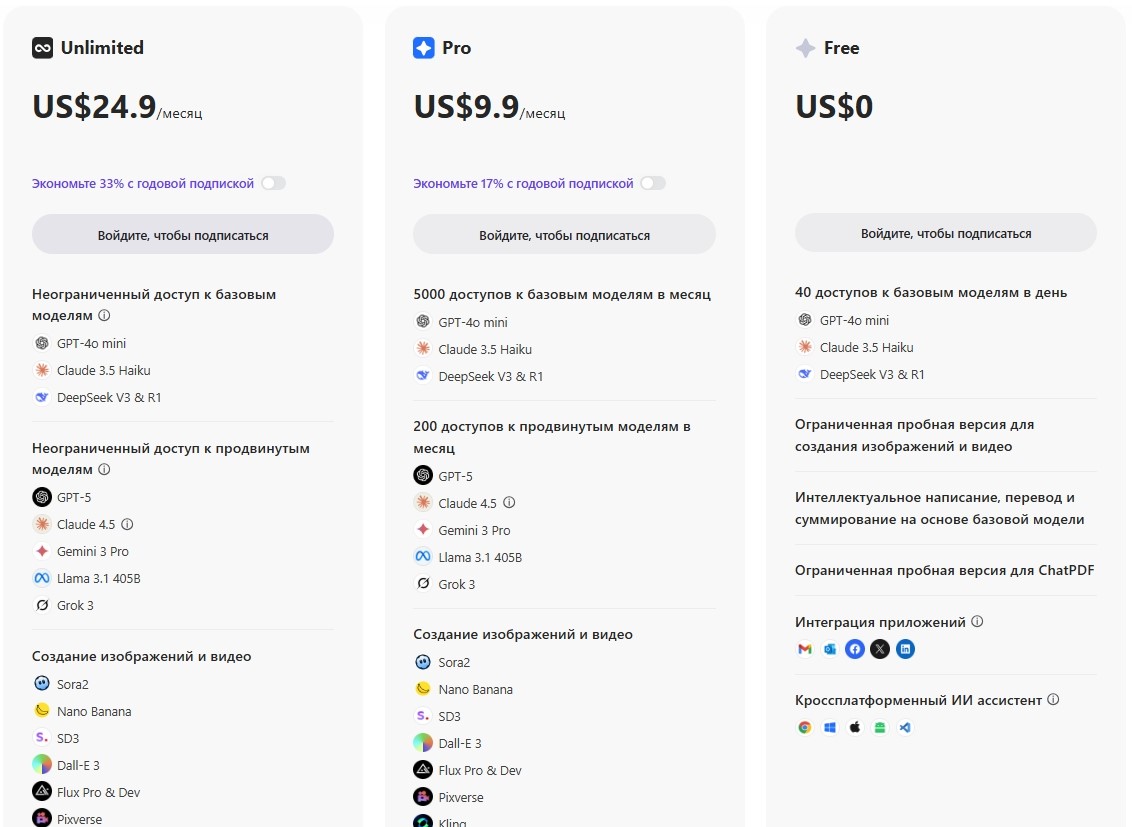Click the LinkedIn integration icon

[x=905, y=649]
